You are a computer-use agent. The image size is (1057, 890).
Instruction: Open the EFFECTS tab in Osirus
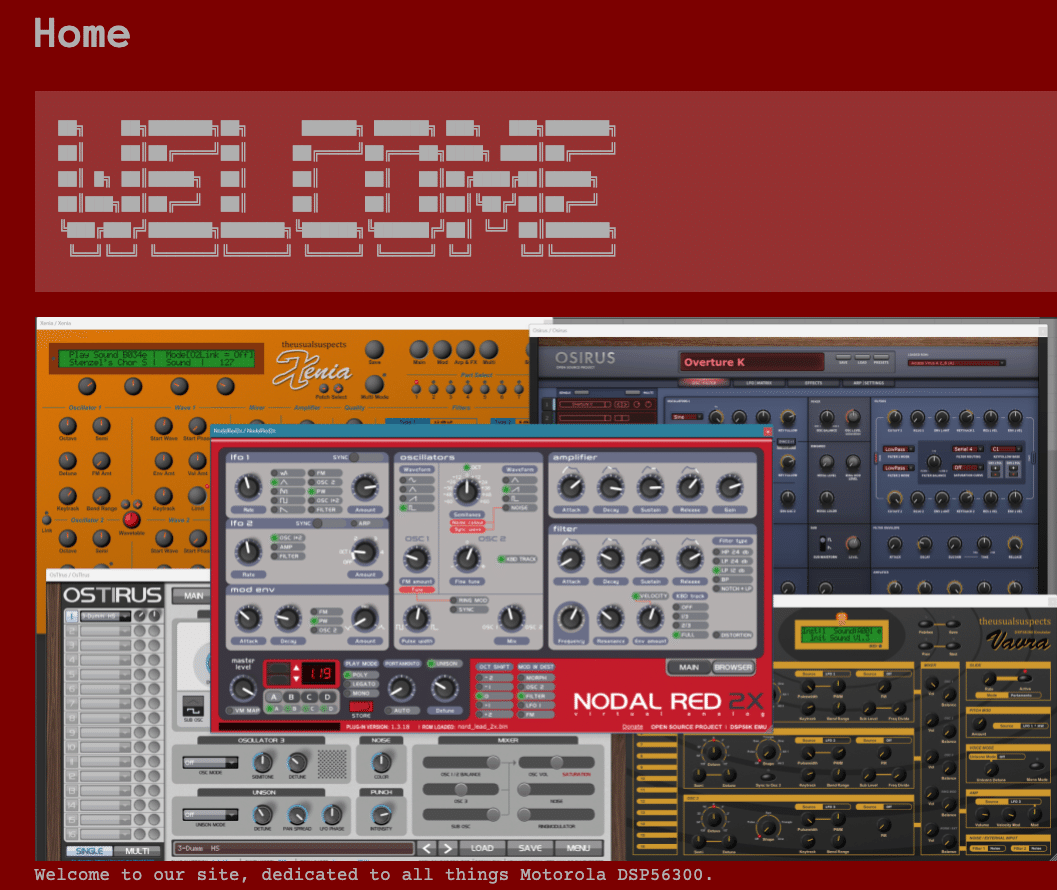814,383
